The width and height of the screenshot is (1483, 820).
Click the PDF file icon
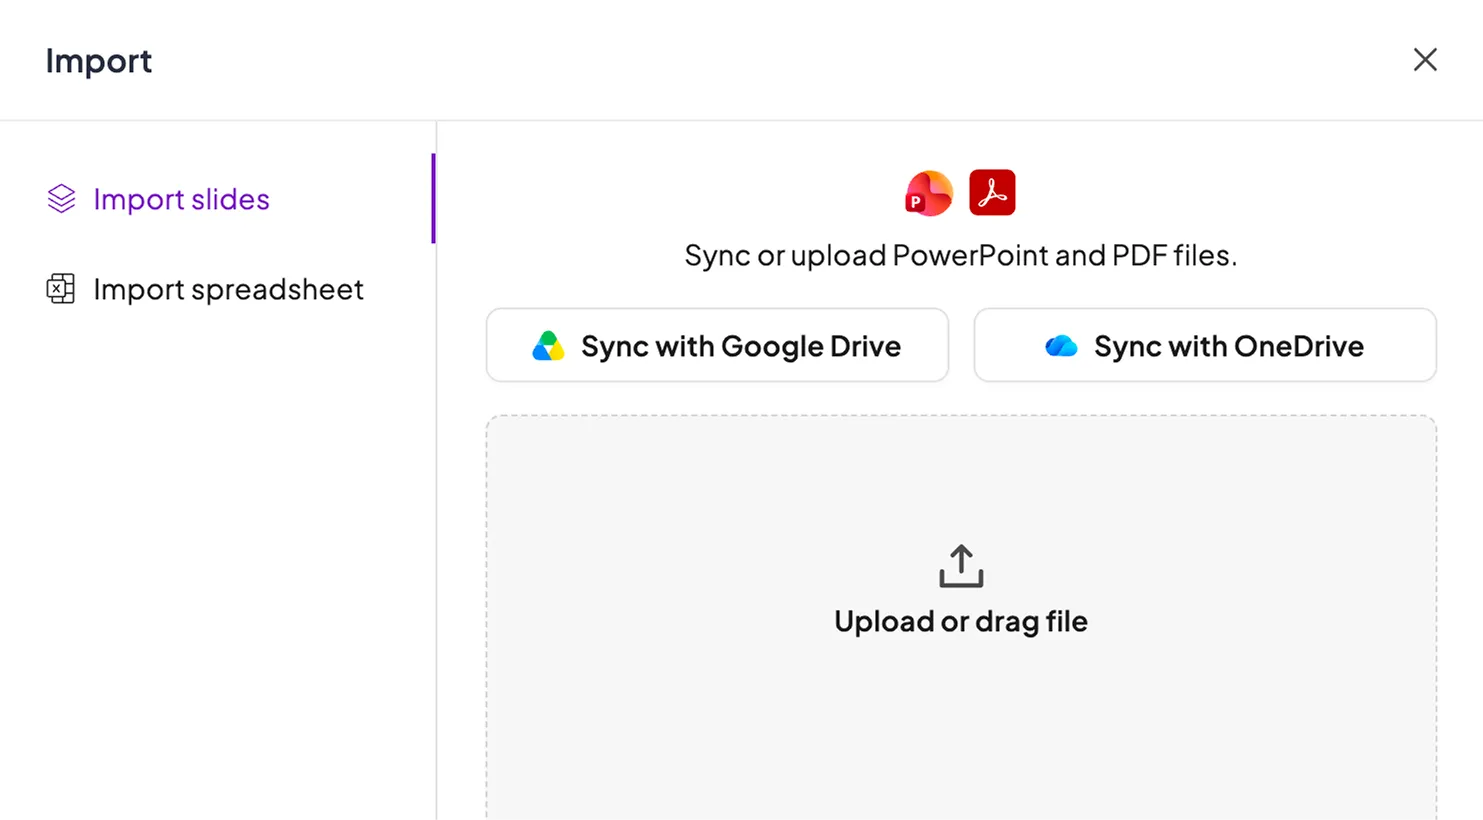pos(992,193)
